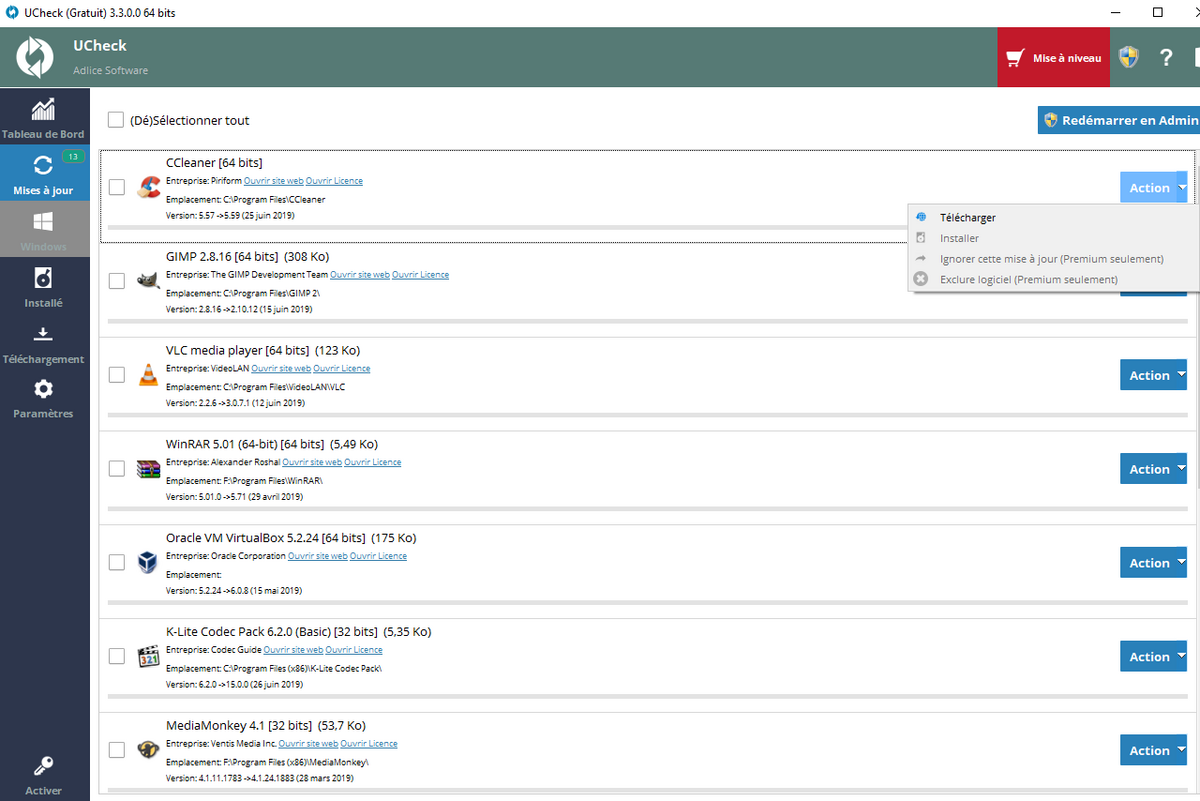Select 'Emplacement: F:\Program Files\WinRAR\' text

(x=244, y=481)
